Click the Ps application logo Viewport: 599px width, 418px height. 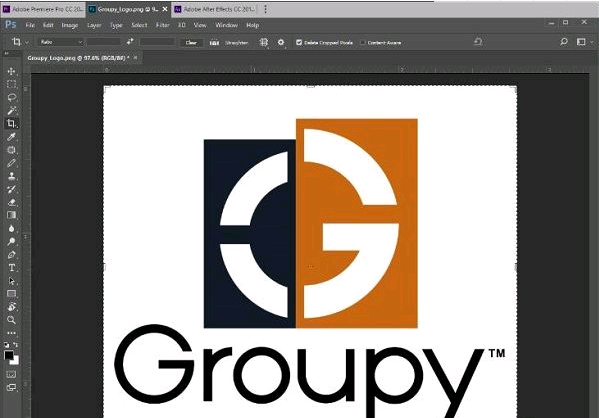point(11,25)
